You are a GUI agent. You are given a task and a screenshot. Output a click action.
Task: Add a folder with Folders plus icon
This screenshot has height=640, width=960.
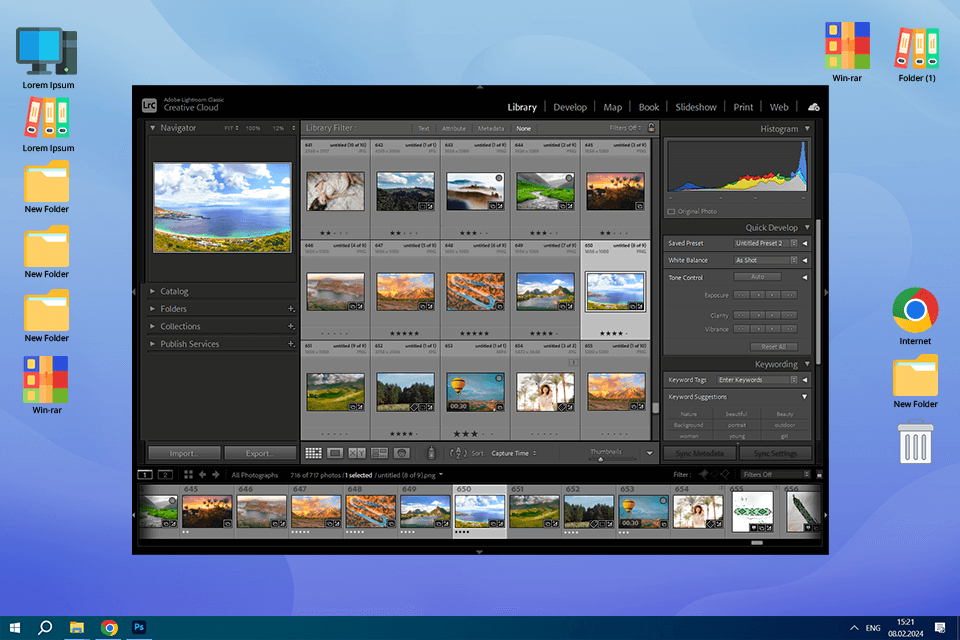pyautogui.click(x=291, y=309)
